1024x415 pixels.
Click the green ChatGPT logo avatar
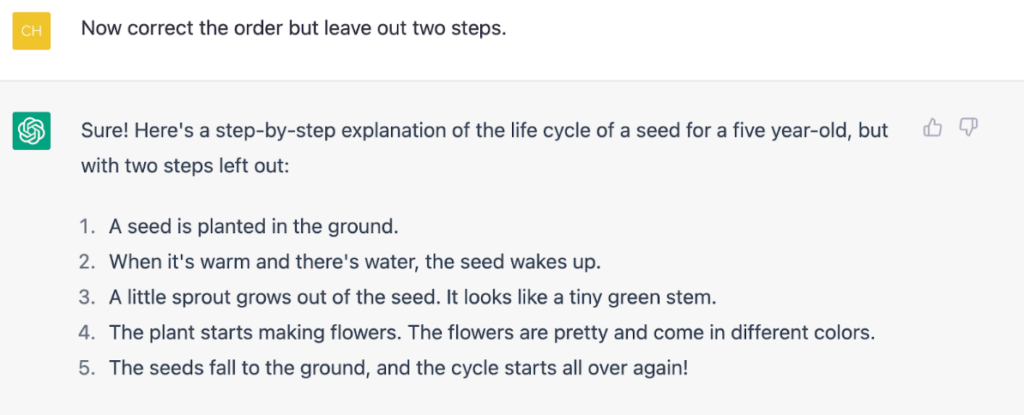click(x=31, y=131)
